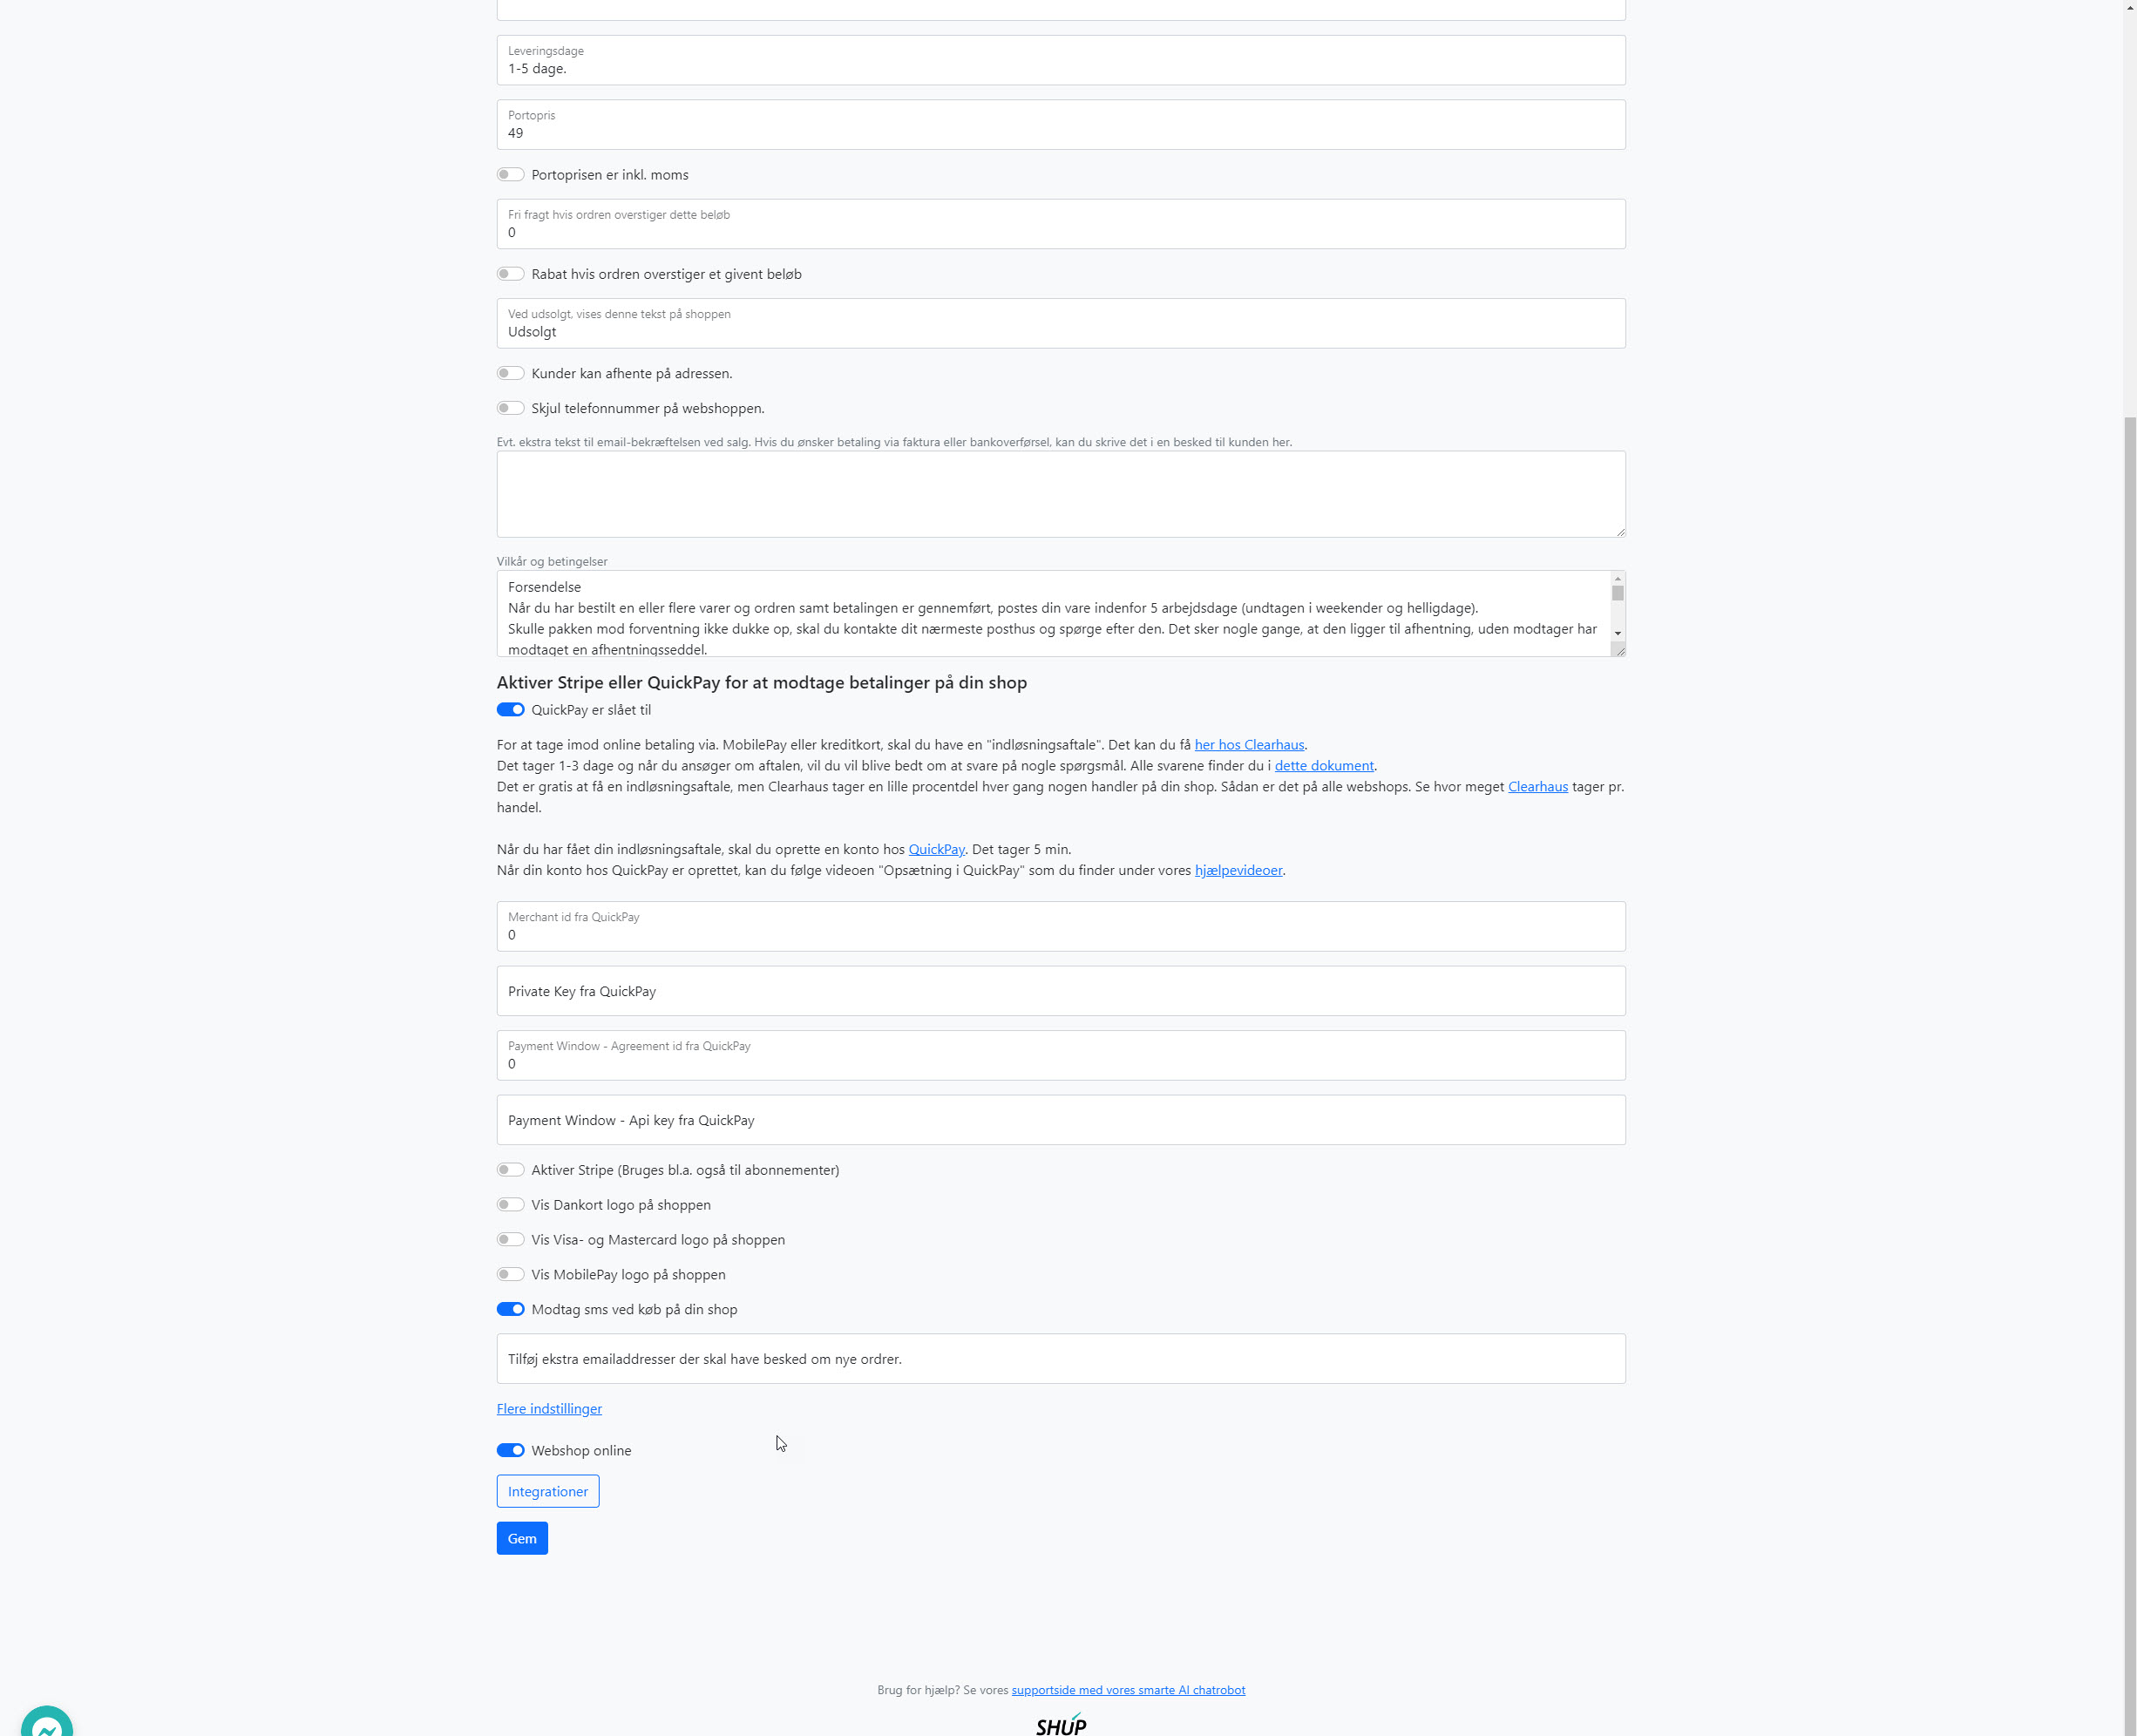
Task: Toggle 'Kunder kan afhente på adressen'
Action: [x=510, y=374]
